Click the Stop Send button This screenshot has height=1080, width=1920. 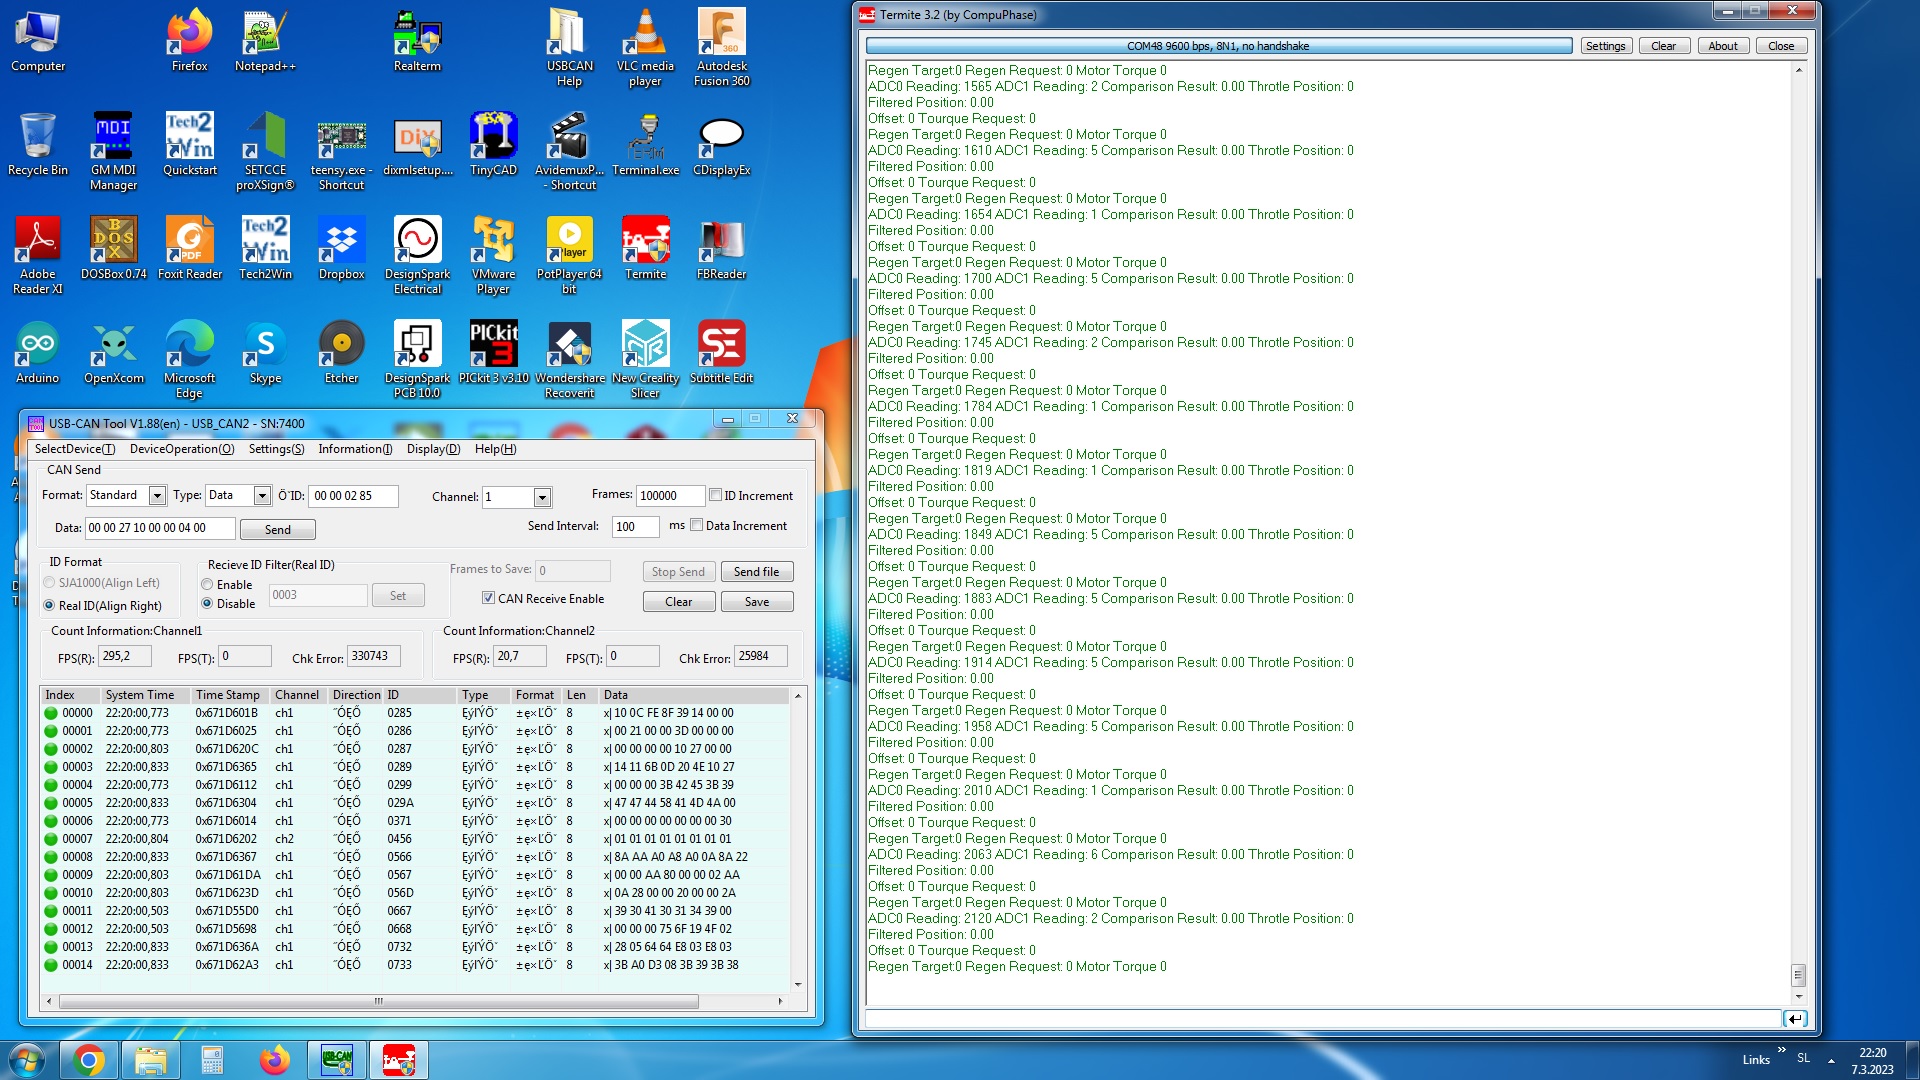pos(678,572)
